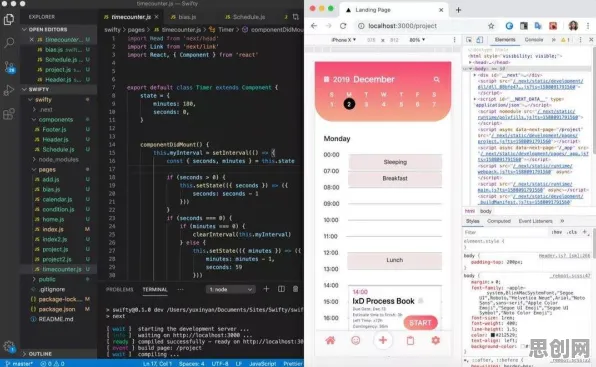Viewport: 596px width, 367px height.
Task: Open the VS Code Explorer view icon
Action: (9, 19)
